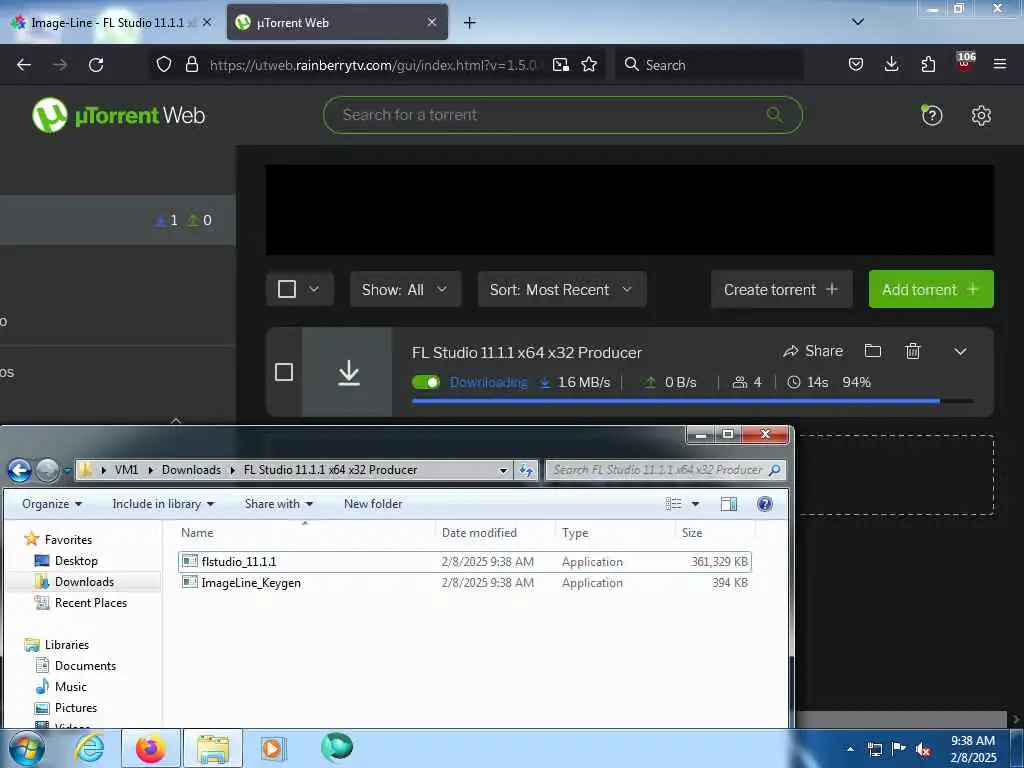
Task: Open Firefox extensions puzzle icon
Action: pyautogui.click(x=928, y=64)
